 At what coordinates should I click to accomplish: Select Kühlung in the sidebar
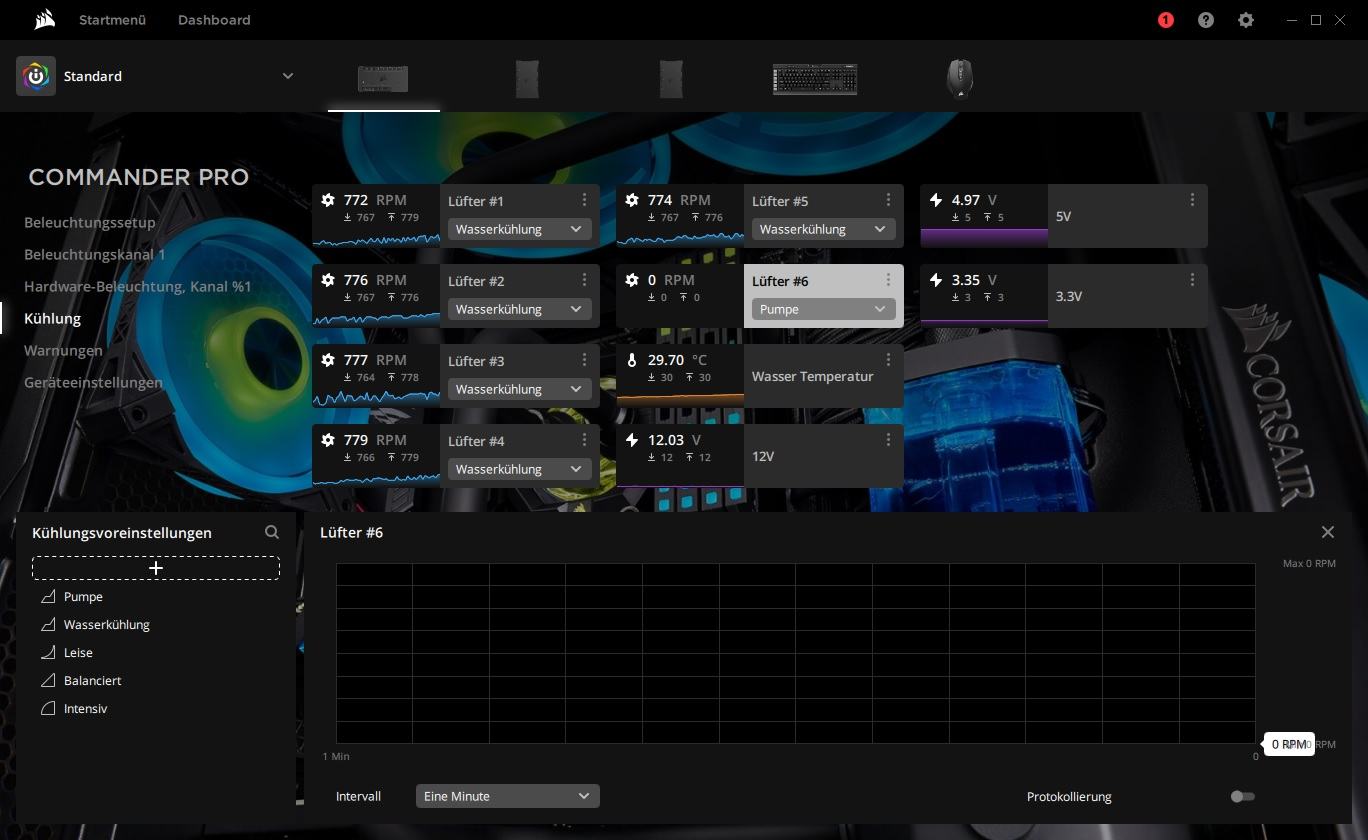coord(52,318)
